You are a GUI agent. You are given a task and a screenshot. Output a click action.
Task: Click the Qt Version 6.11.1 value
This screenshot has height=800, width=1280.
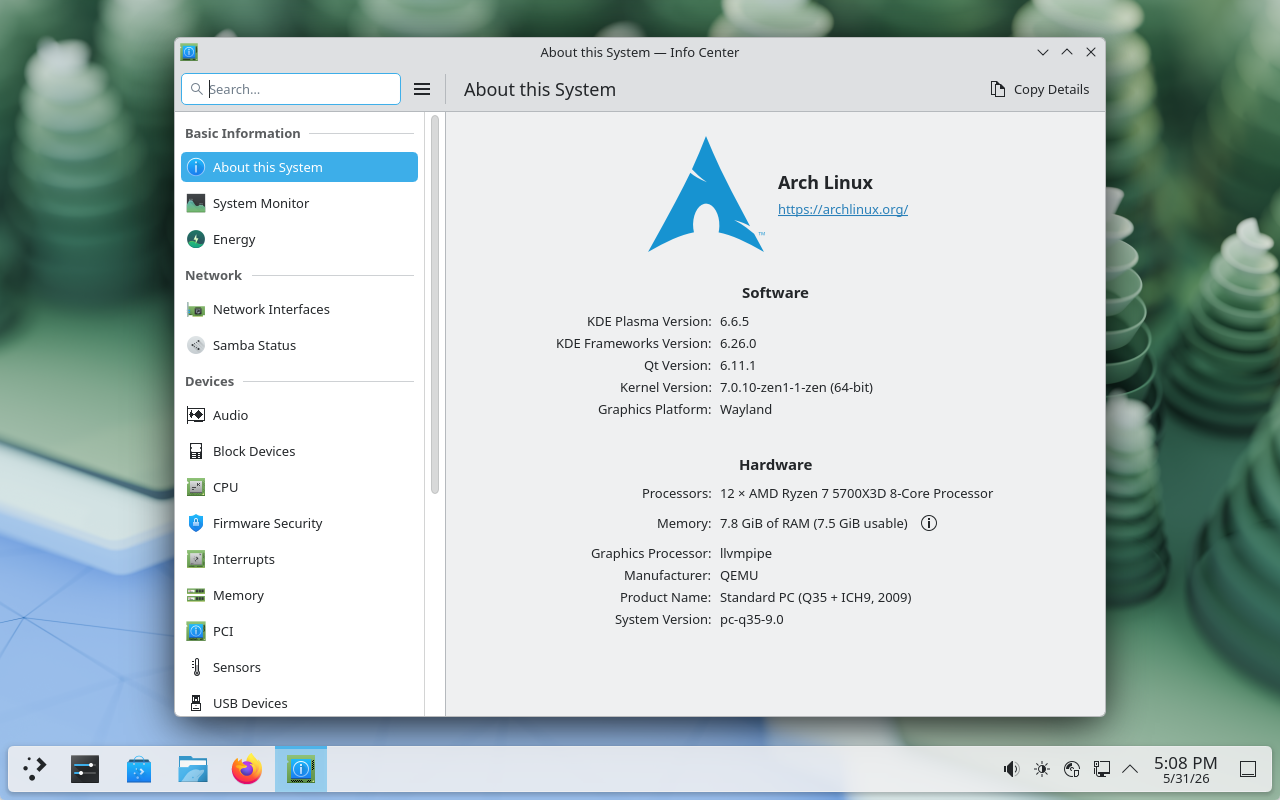click(x=738, y=365)
